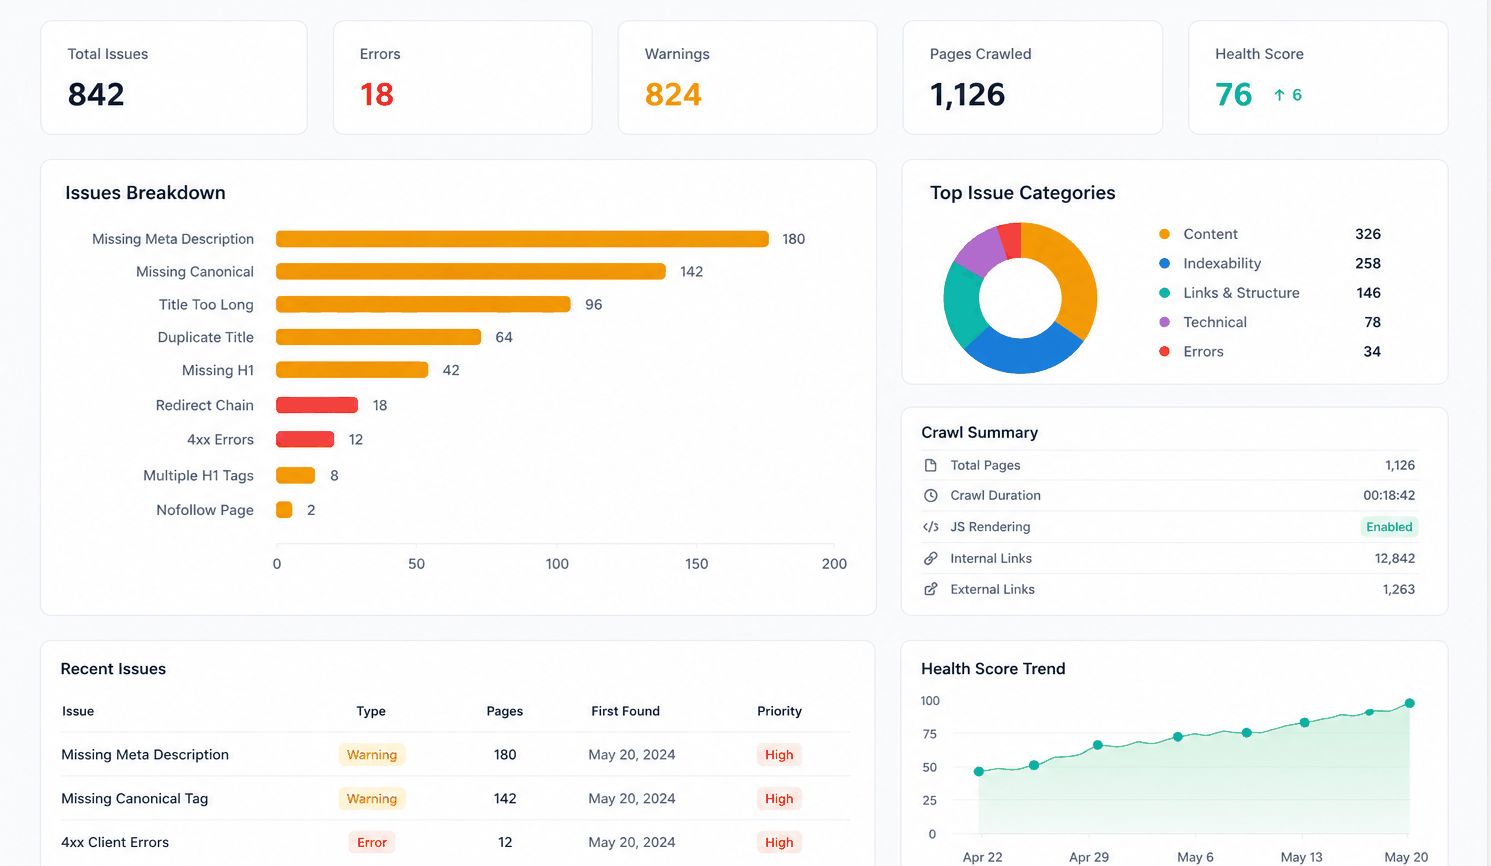Click the purple Technical legend dot

click(x=1164, y=322)
